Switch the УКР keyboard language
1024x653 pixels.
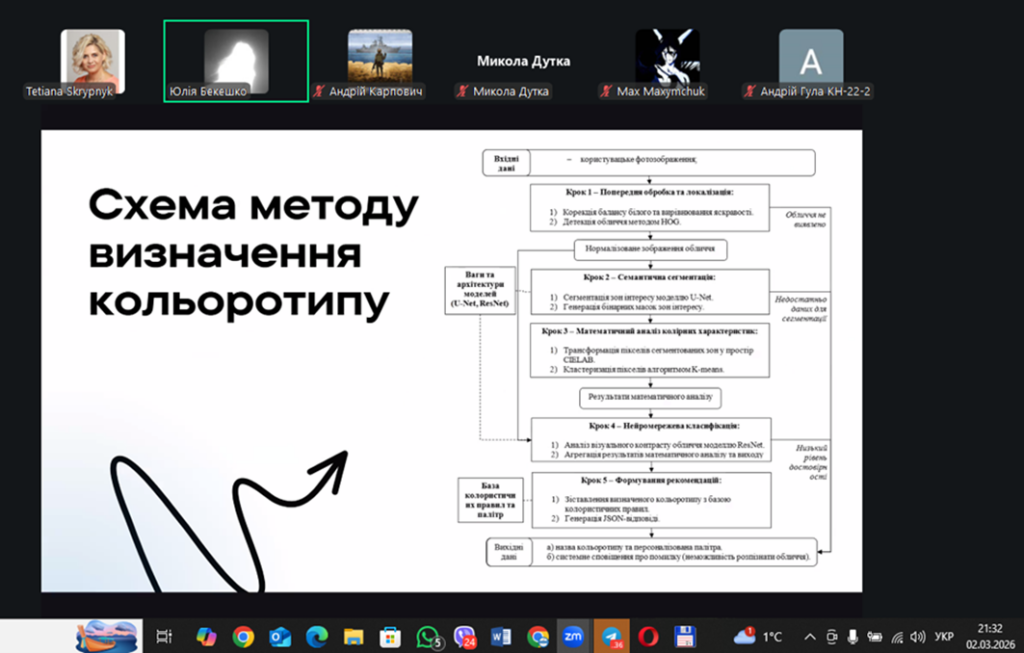(x=943, y=636)
